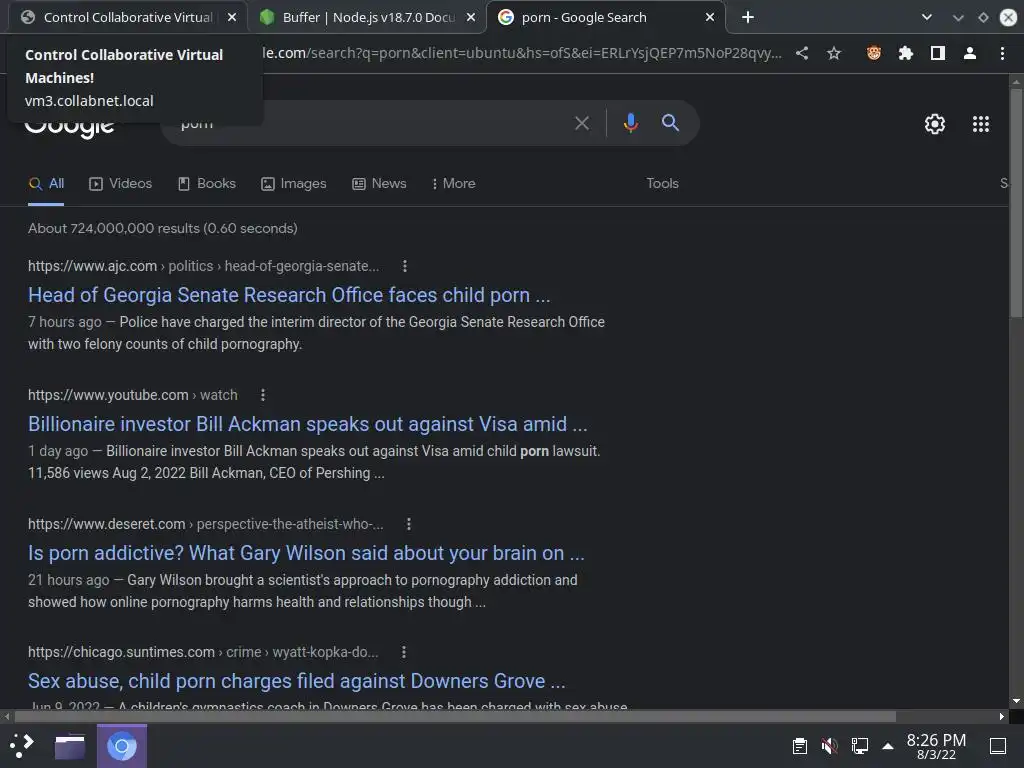
Task: Bookmark this page with the star icon
Action: click(x=834, y=54)
